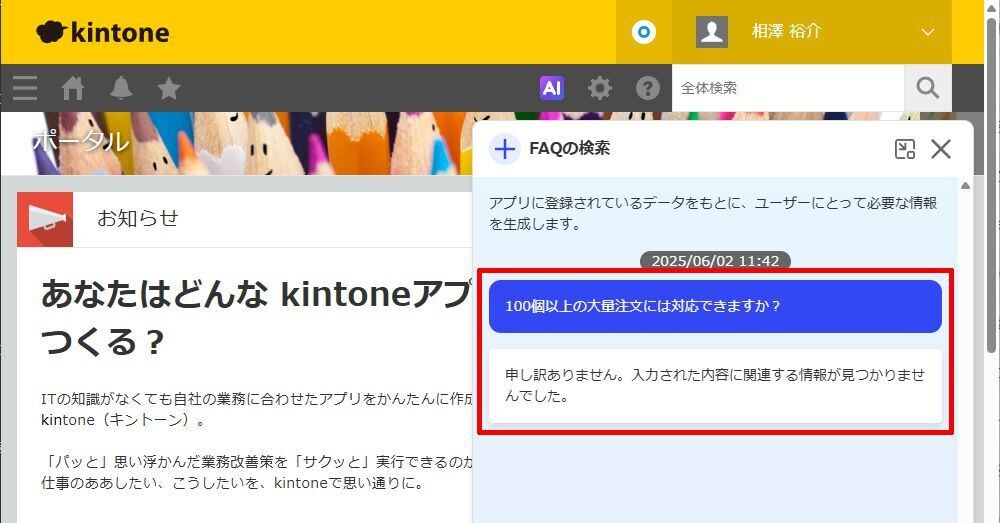The image size is (1000, 523).
Task: Click the user name 相澤 裕介
Action: click(x=786, y=31)
